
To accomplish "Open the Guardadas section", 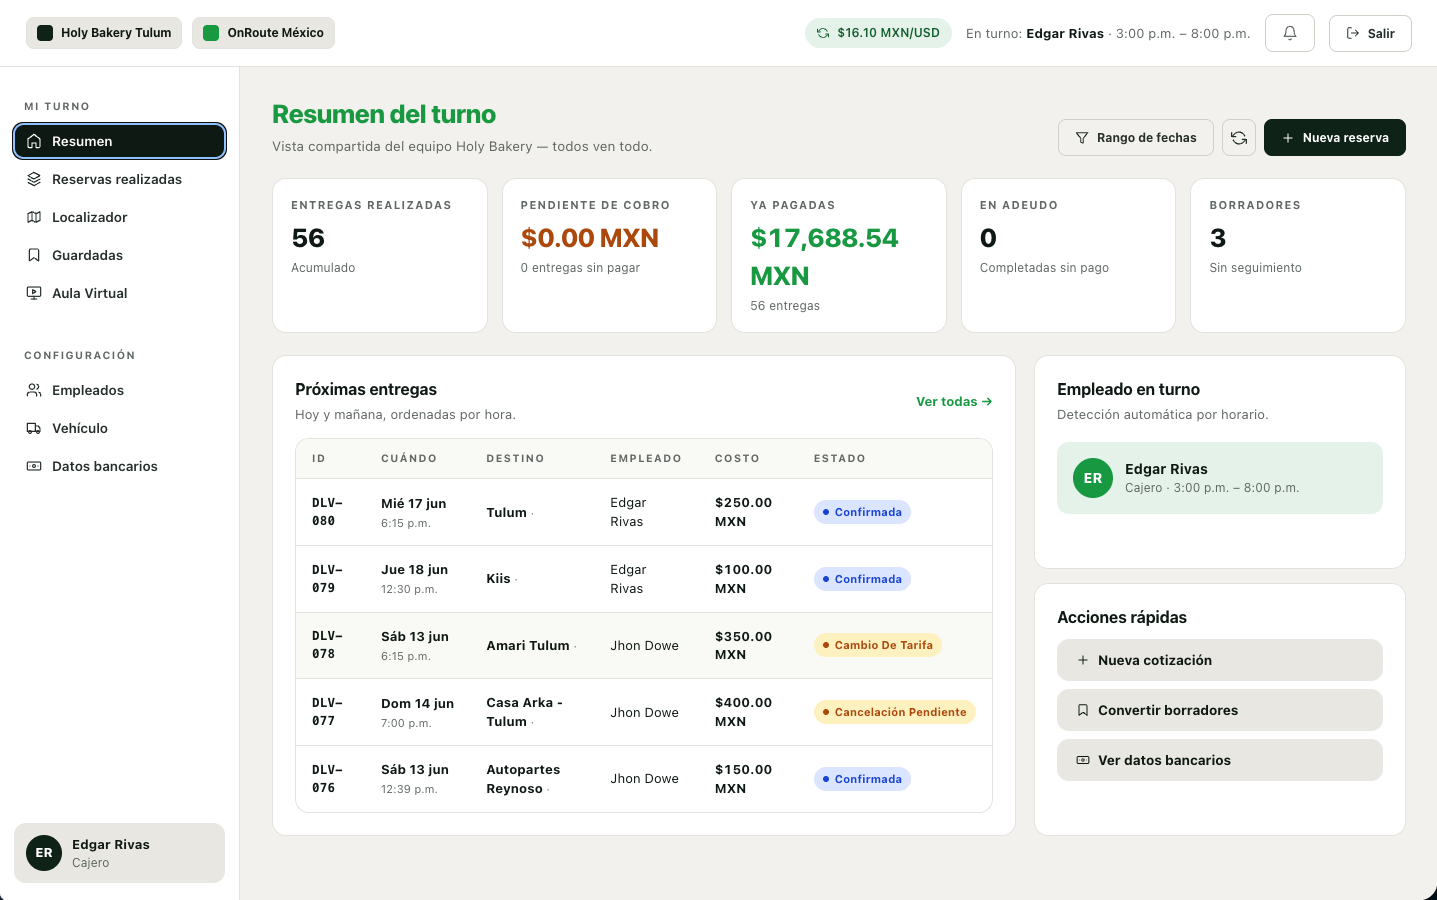I will click(x=119, y=255).
